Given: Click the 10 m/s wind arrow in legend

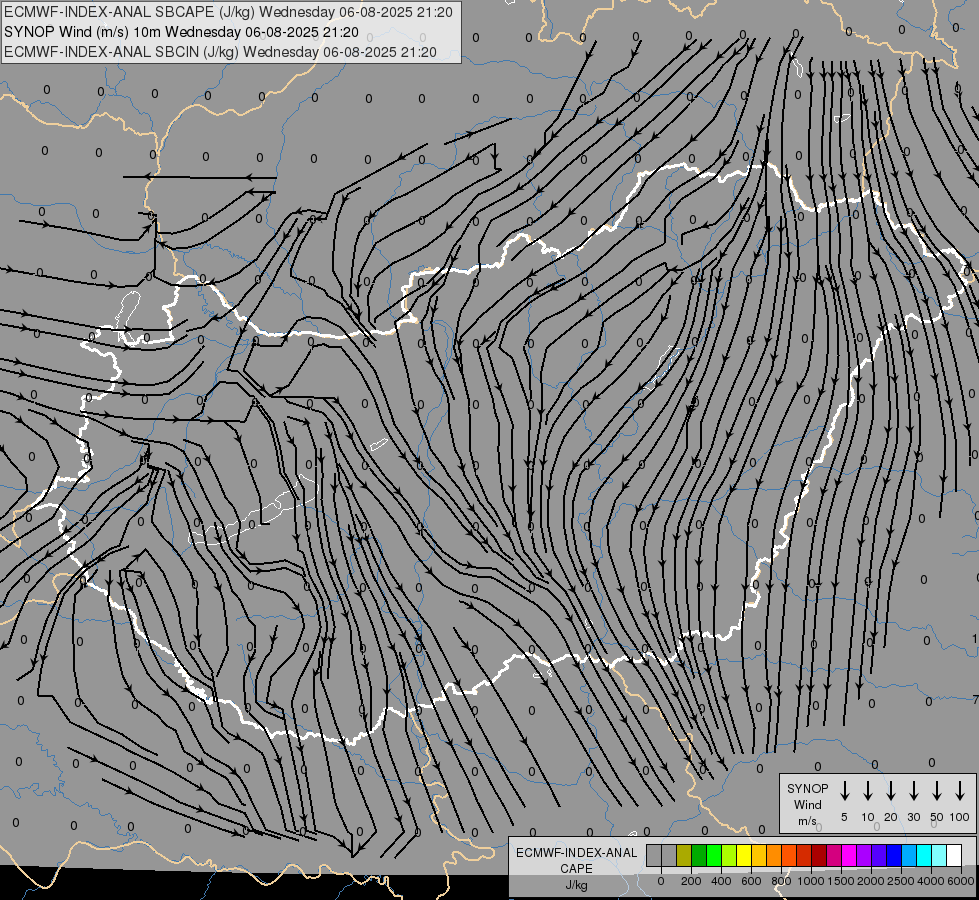Looking at the screenshot, I should tap(867, 791).
